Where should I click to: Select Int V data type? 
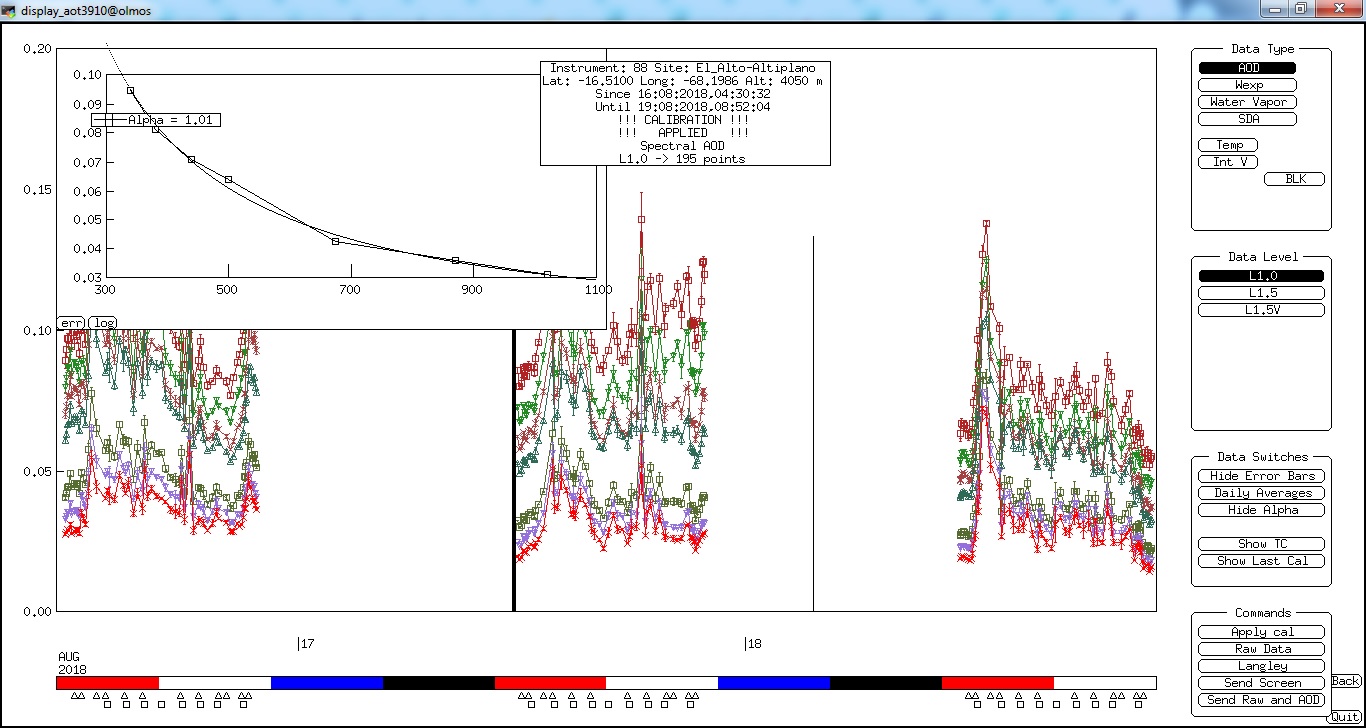point(1228,162)
